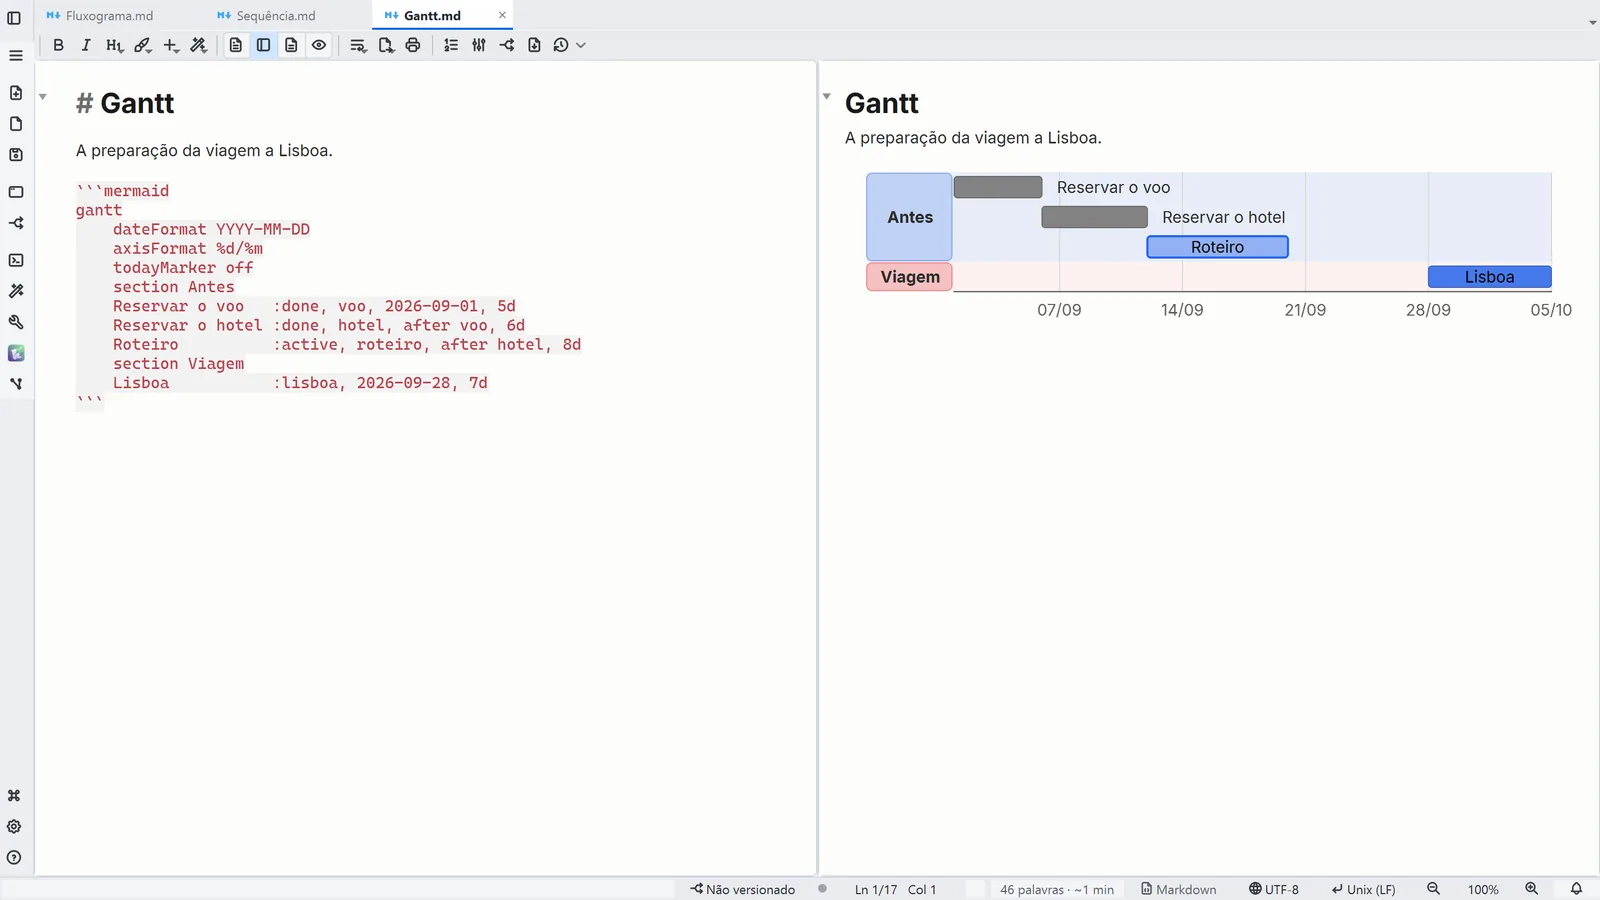
Task: Open the settings gear in the sidebar
Action: [14, 827]
